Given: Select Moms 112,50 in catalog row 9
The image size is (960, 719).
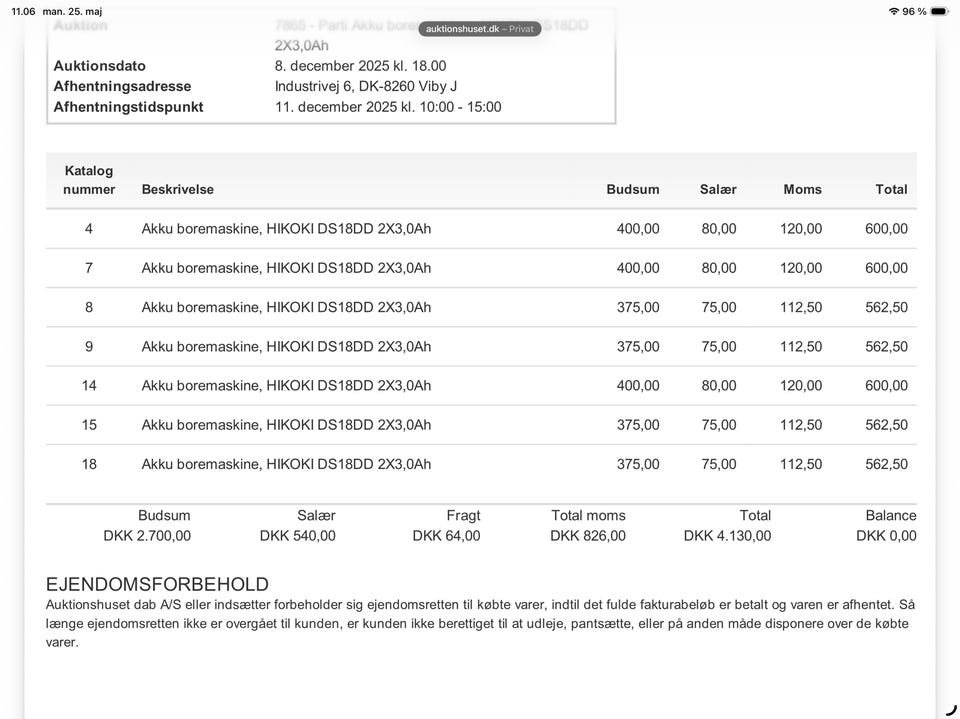Looking at the screenshot, I should pyautogui.click(x=801, y=346).
